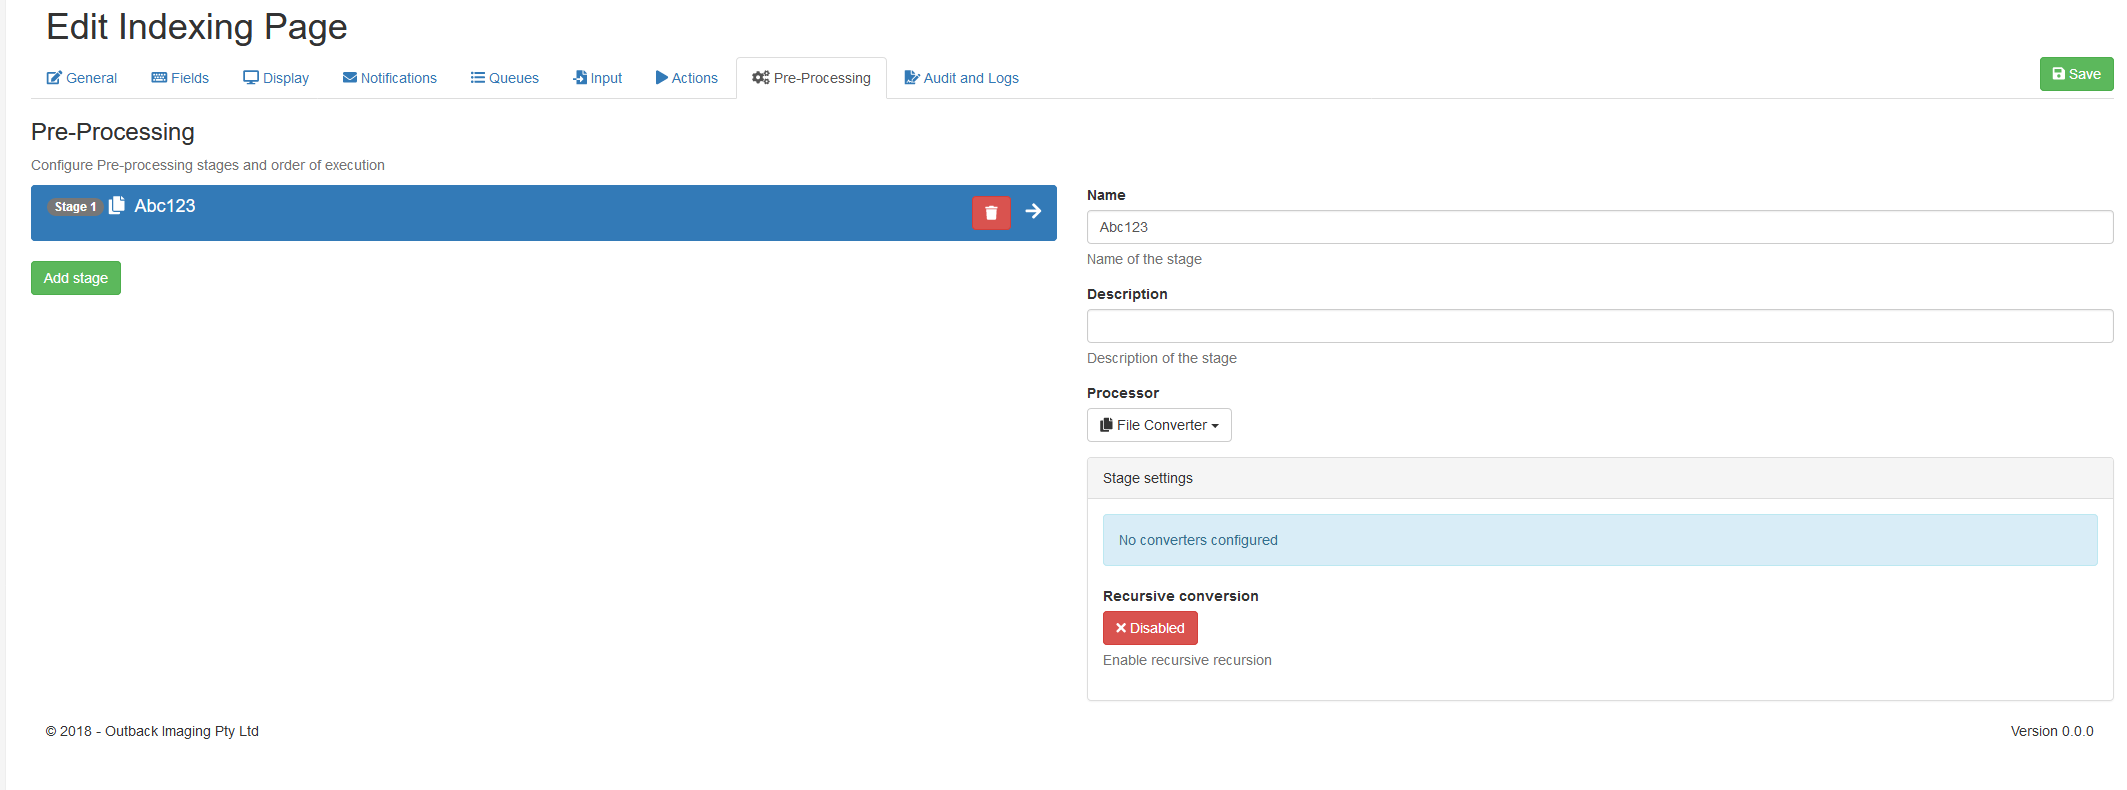This screenshot has width=2127, height=790.
Task: Open the Audit and Logs tab
Action: (x=961, y=78)
